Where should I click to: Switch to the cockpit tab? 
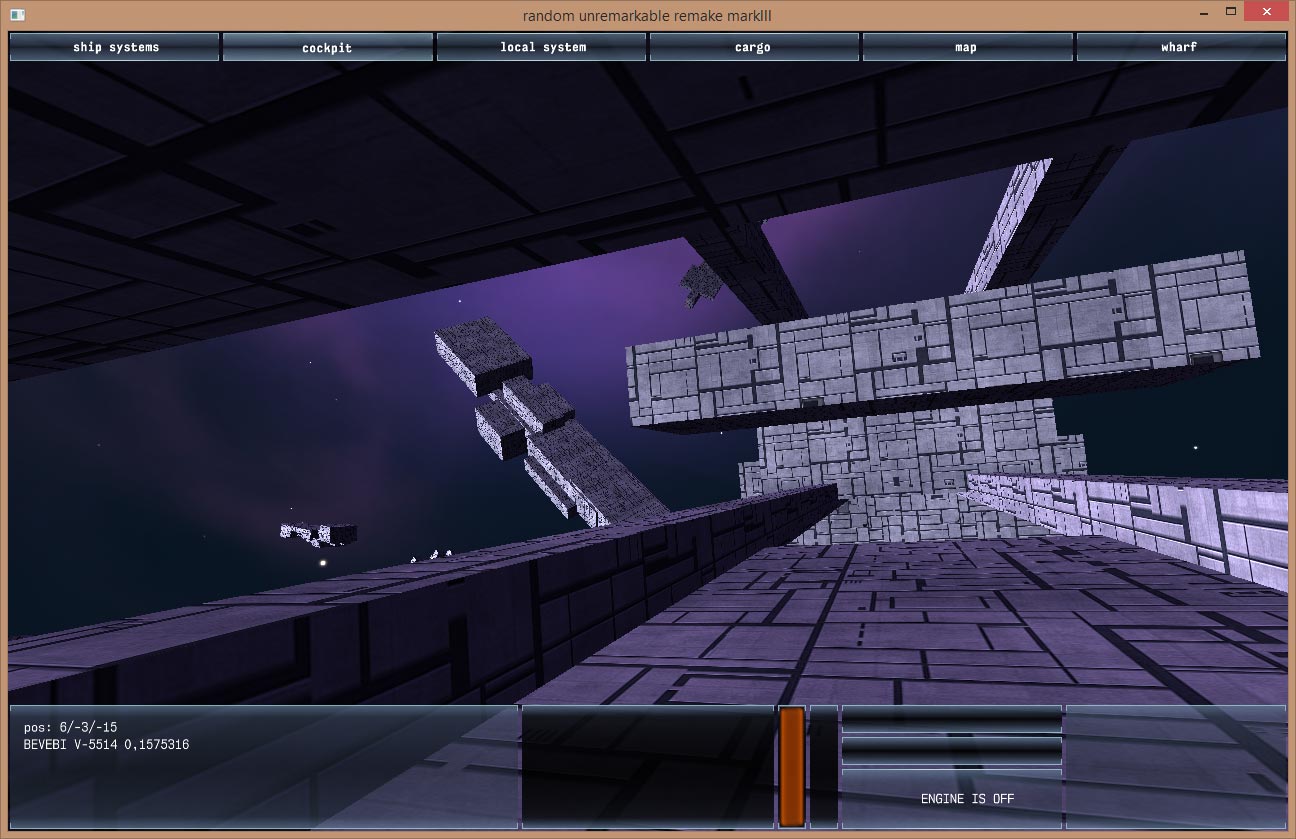click(x=327, y=47)
